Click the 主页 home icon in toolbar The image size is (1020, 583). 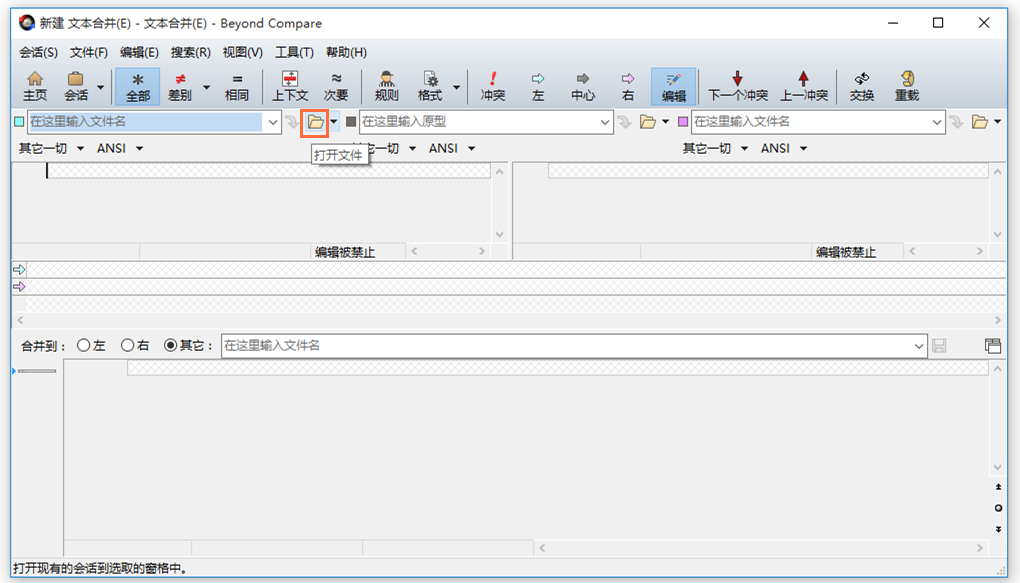point(35,86)
